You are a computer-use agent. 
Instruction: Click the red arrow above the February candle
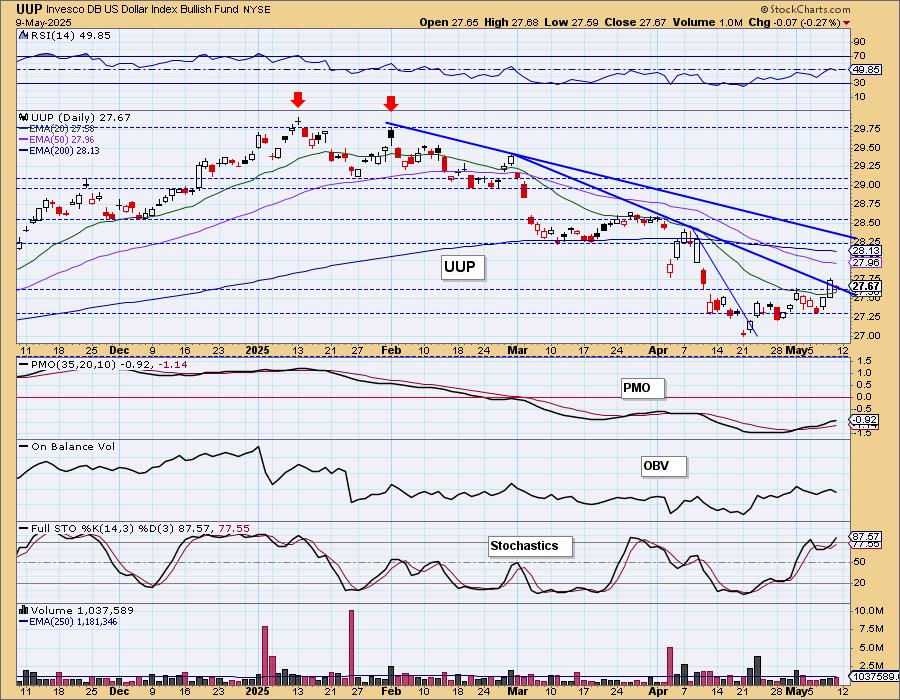click(391, 103)
